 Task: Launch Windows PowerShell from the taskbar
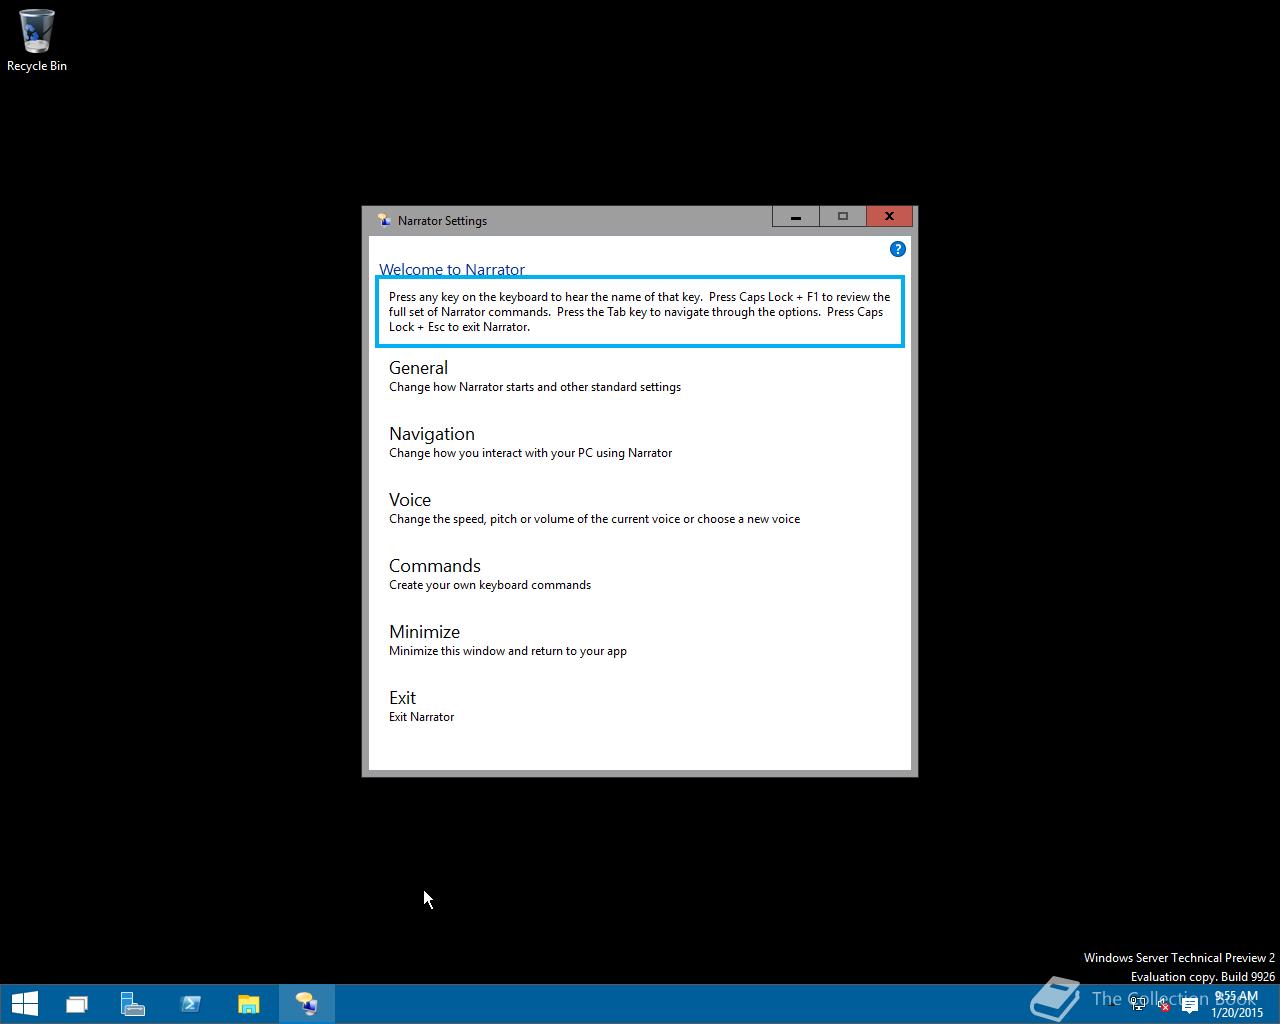coord(191,1003)
